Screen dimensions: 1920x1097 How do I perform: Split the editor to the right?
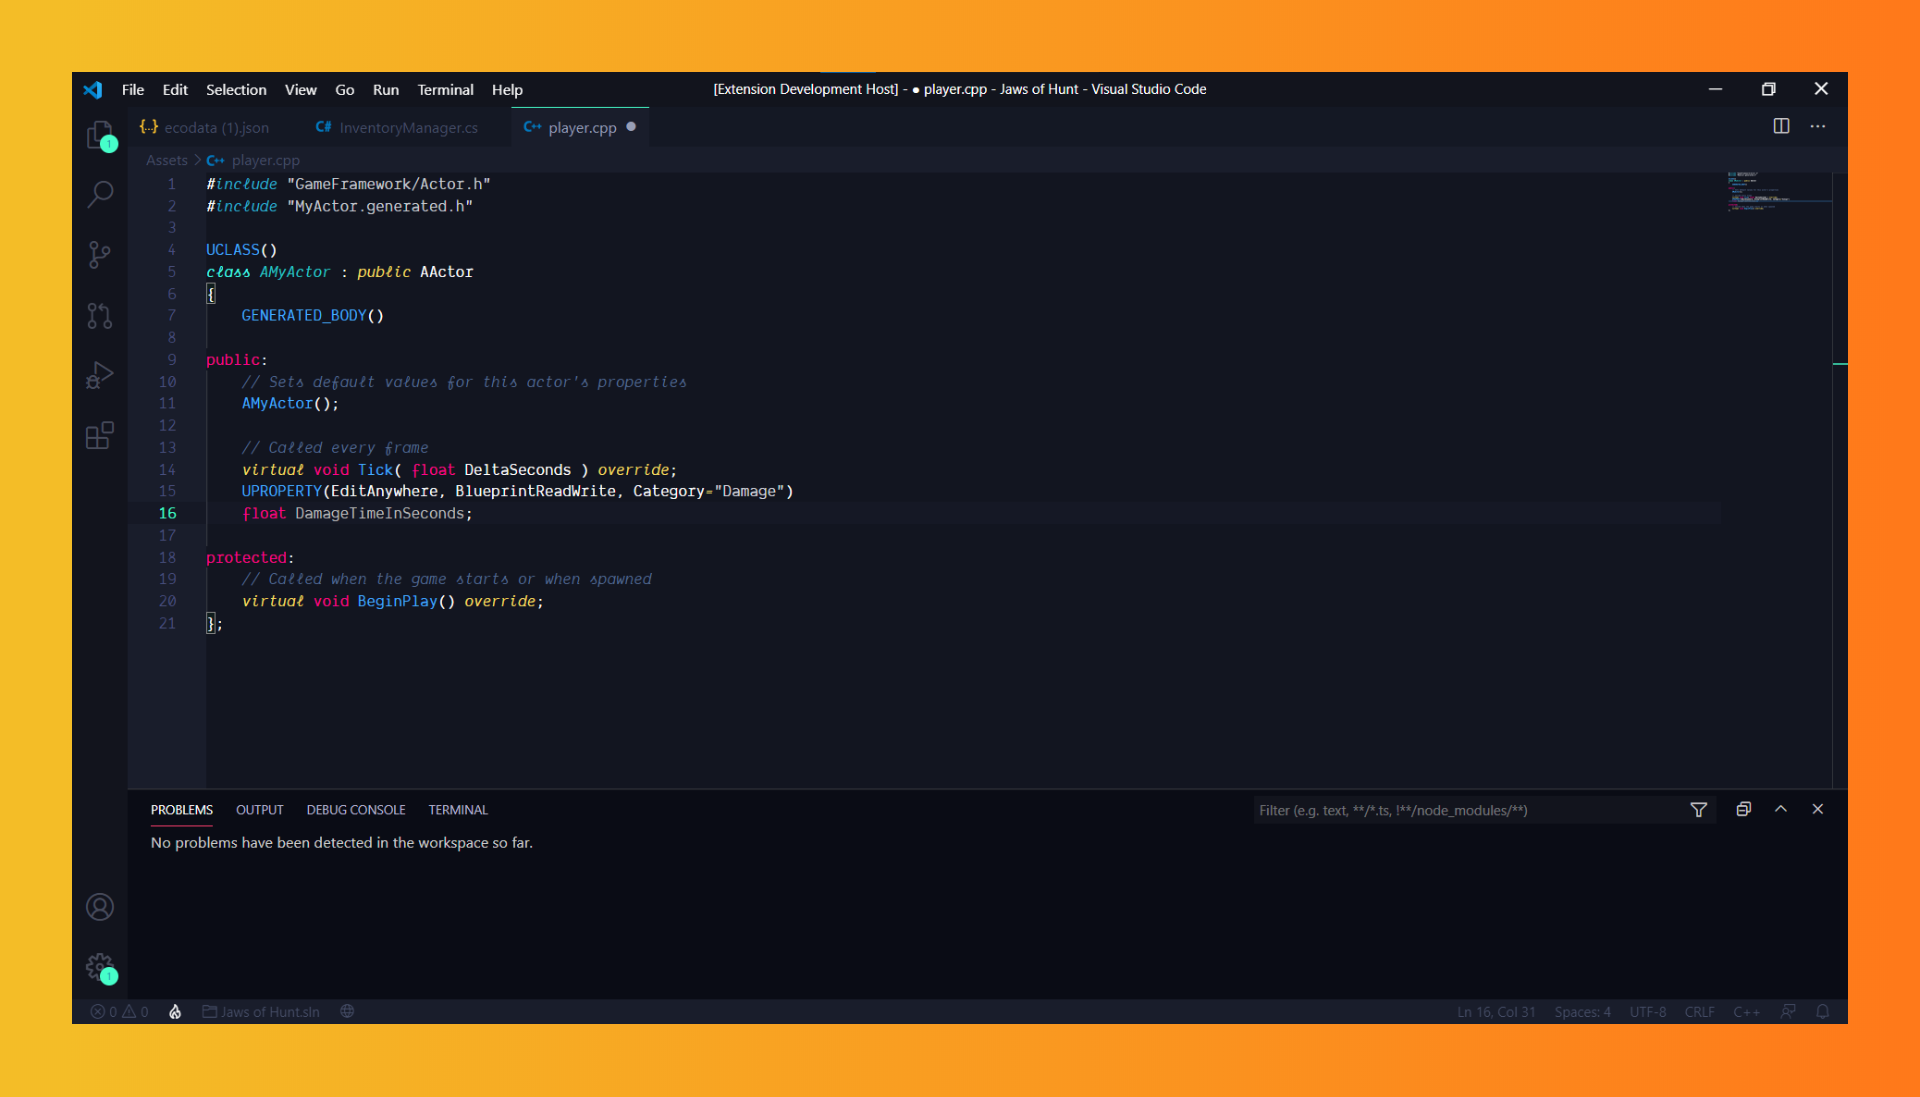tap(1781, 126)
